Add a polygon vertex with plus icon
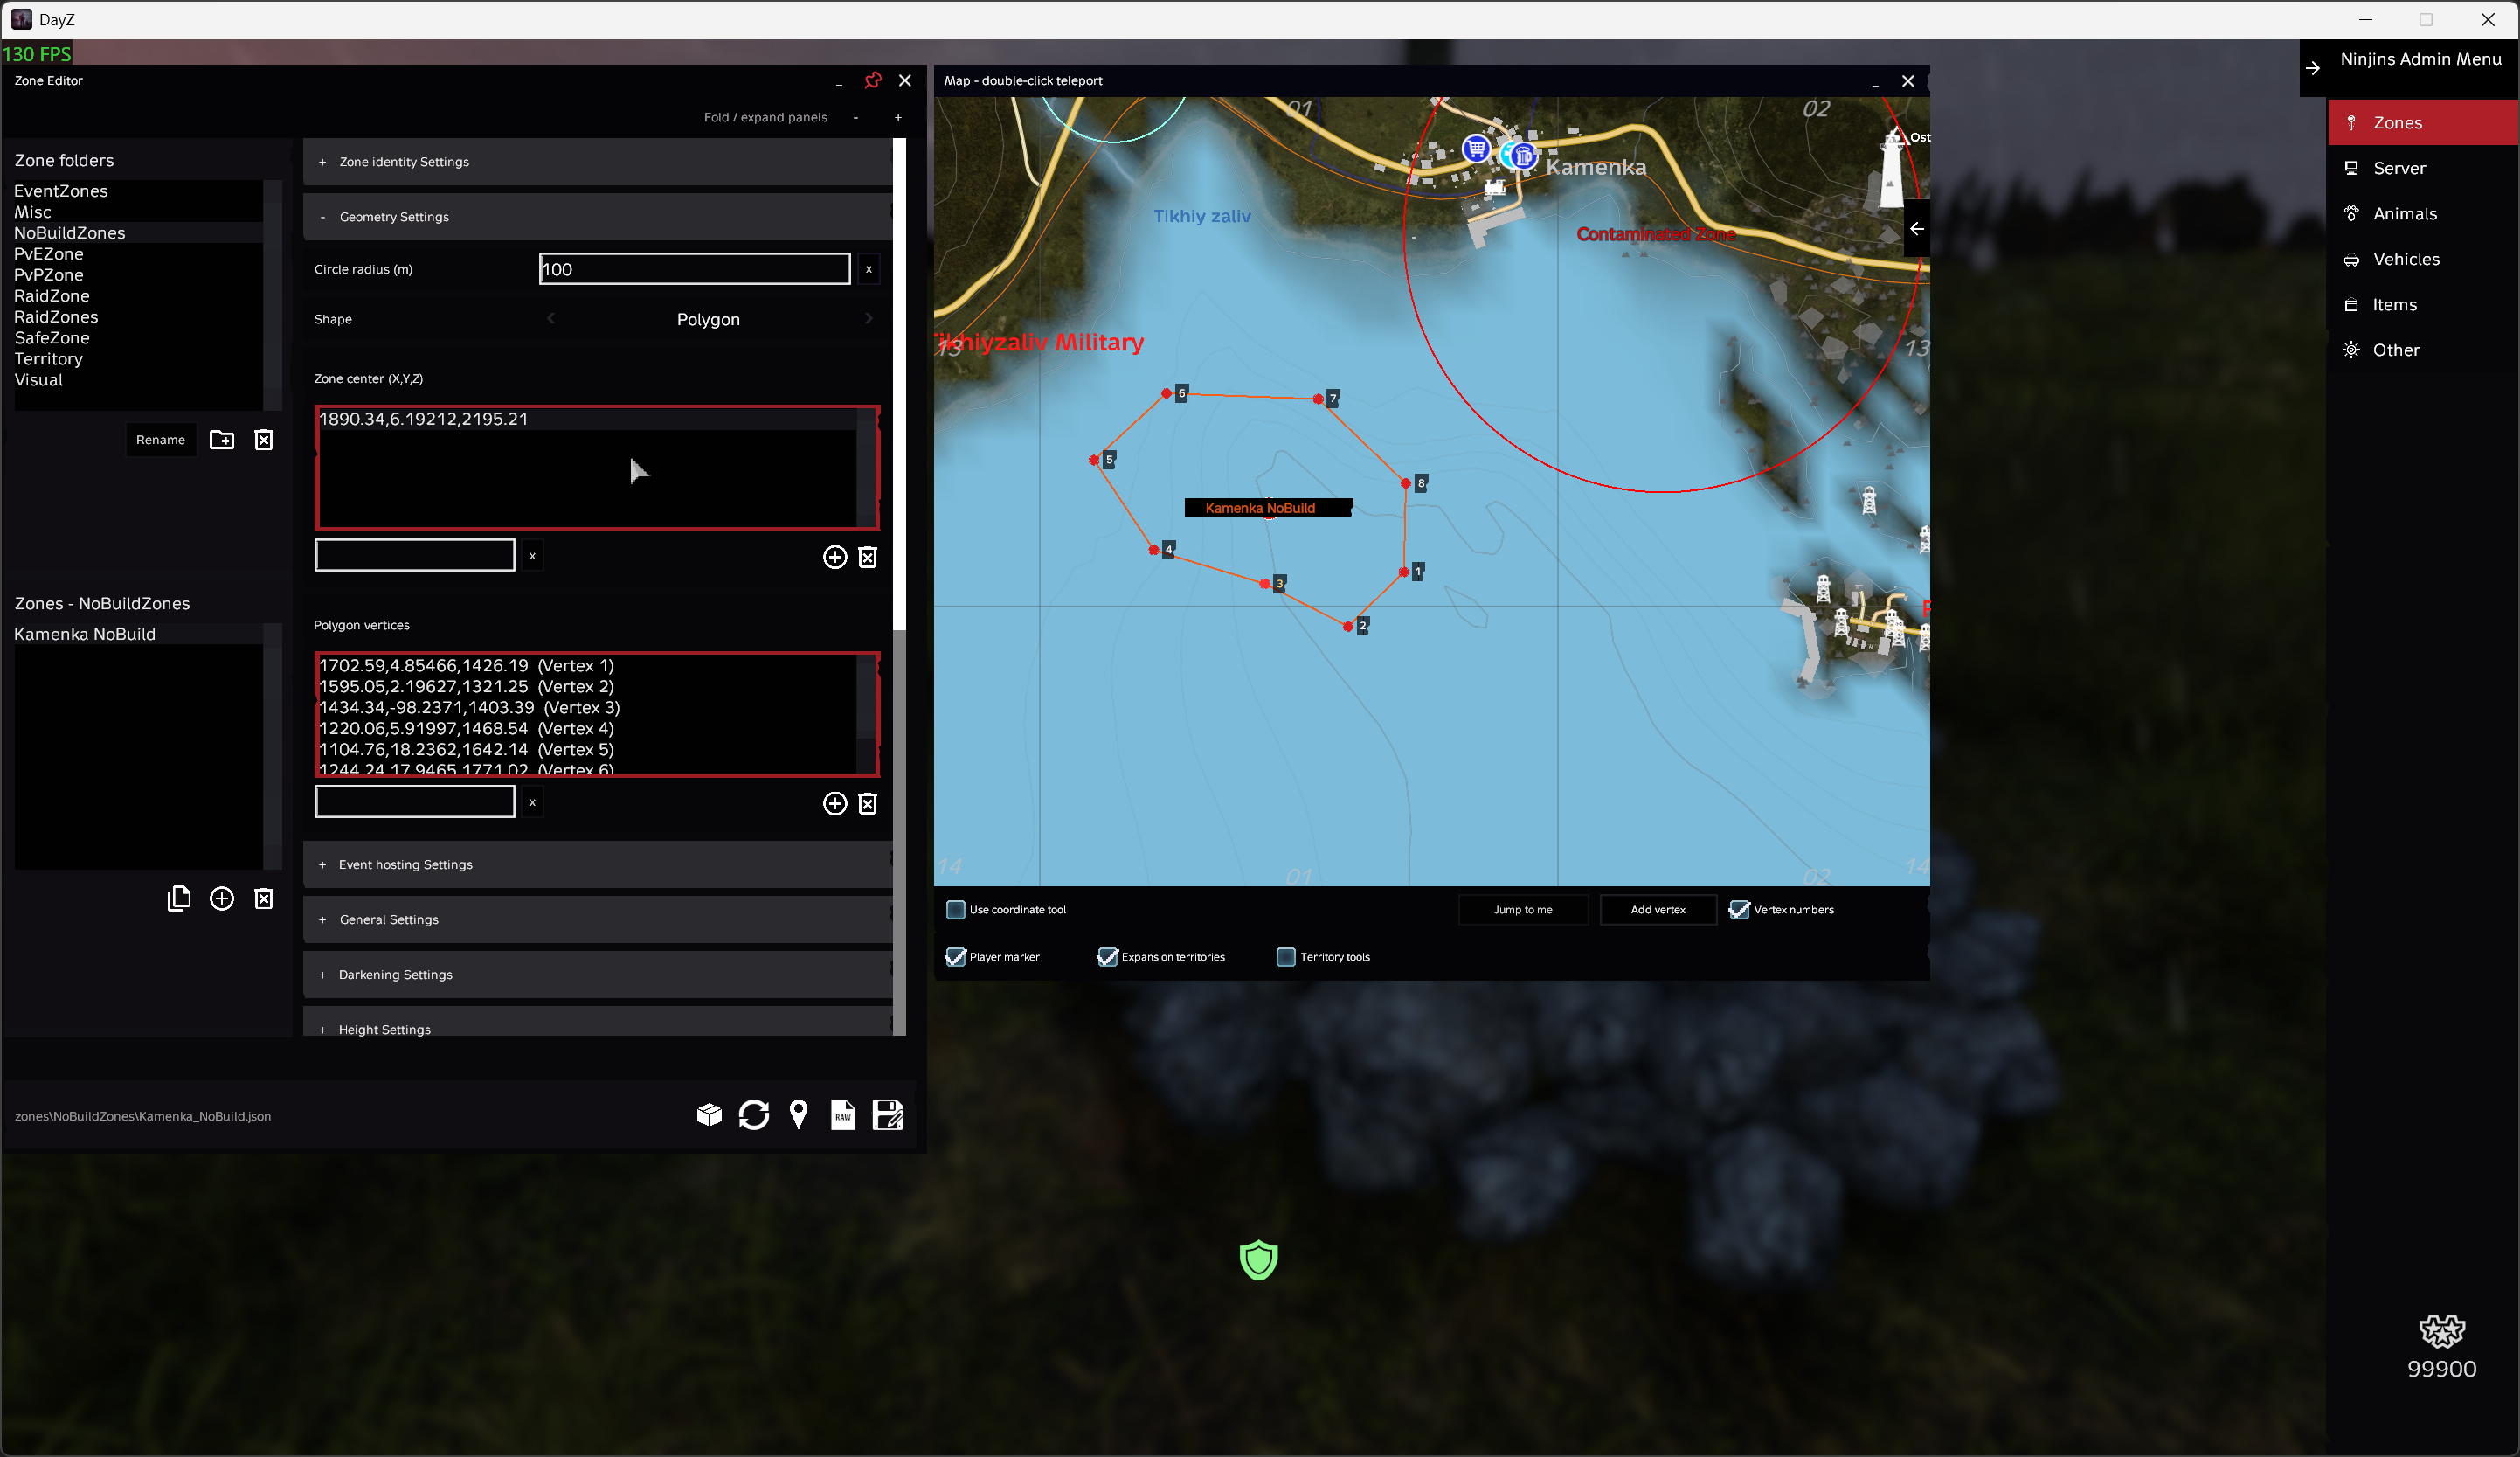The width and height of the screenshot is (2520, 1457). pos(835,804)
